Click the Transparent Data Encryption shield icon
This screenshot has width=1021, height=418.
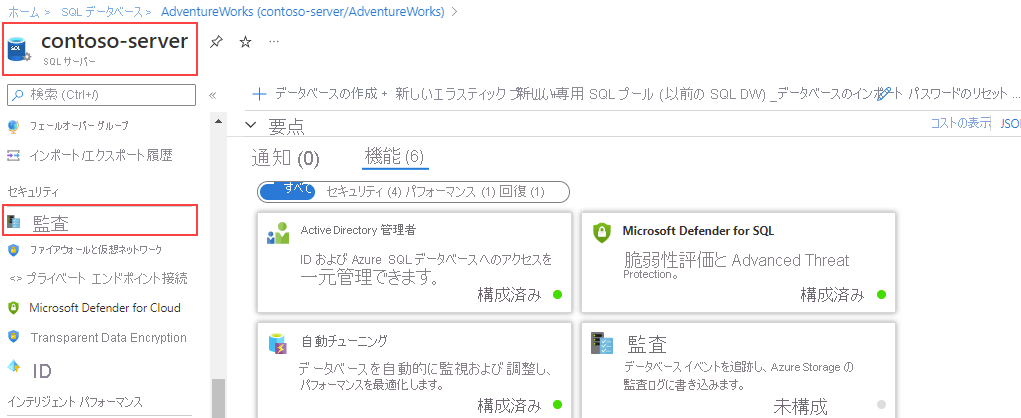14,337
